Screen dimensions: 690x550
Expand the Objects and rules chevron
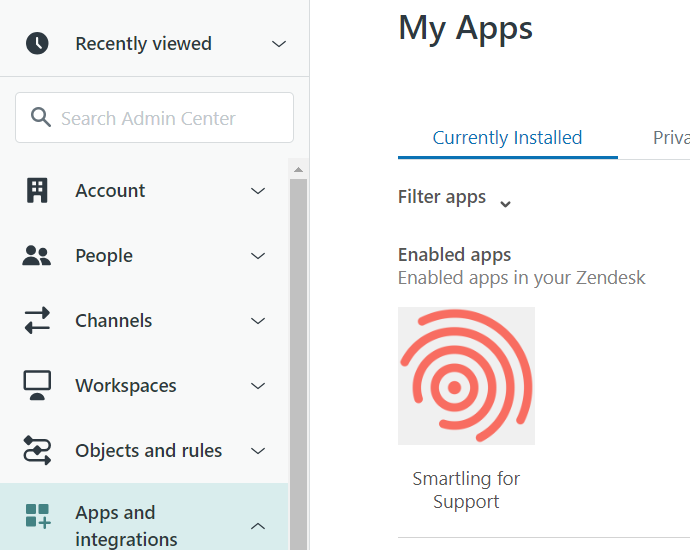coord(258,451)
